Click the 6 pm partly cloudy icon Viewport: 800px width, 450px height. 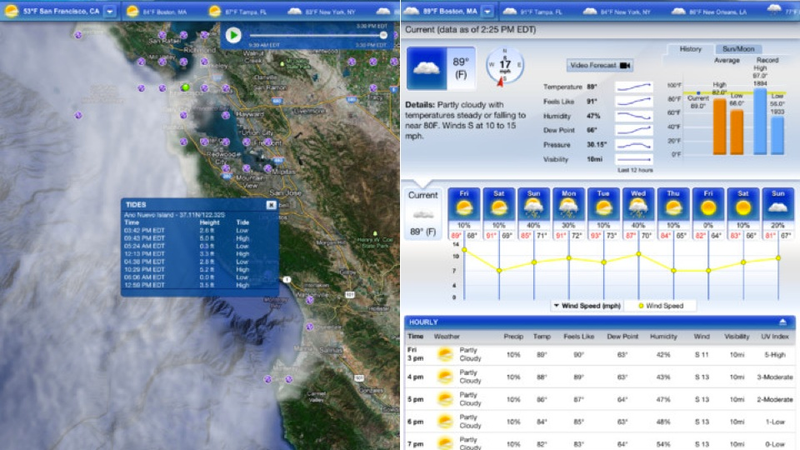[445, 421]
